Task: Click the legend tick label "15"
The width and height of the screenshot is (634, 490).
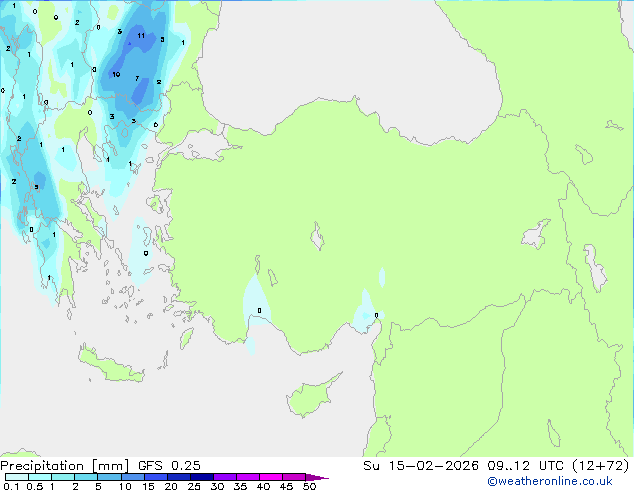Action: 148,486
